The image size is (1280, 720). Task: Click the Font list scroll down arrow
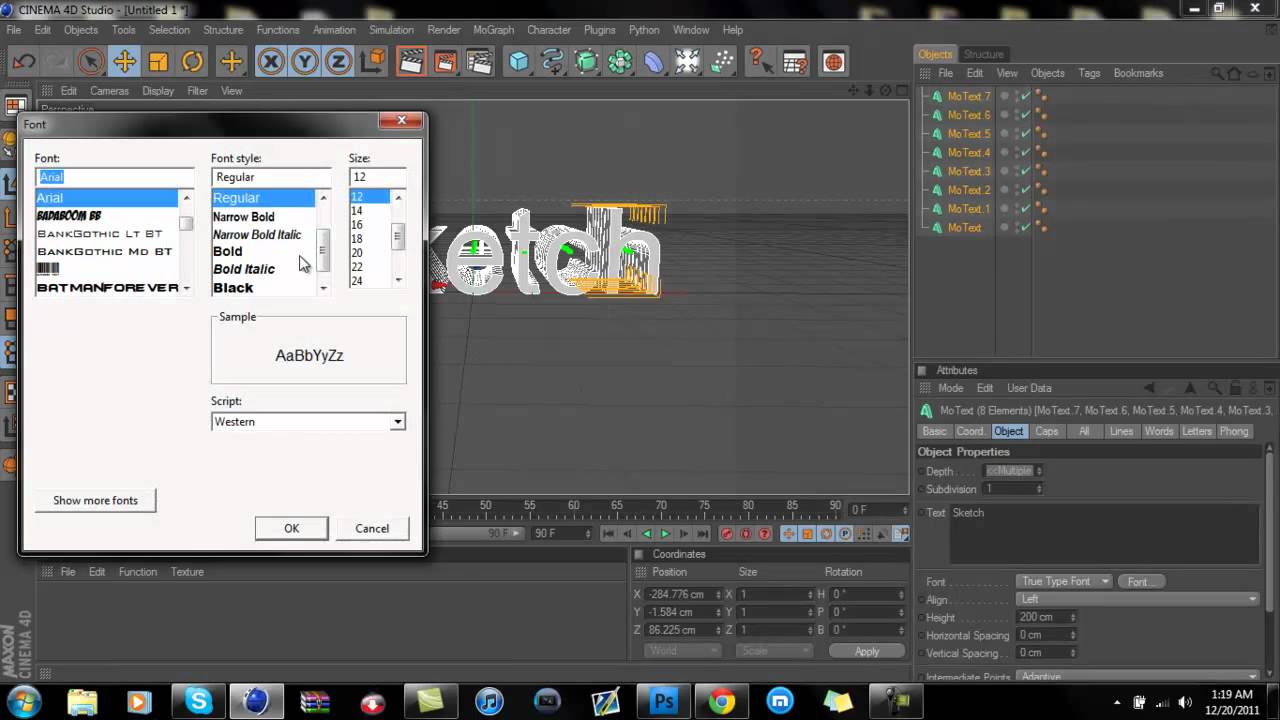point(186,288)
